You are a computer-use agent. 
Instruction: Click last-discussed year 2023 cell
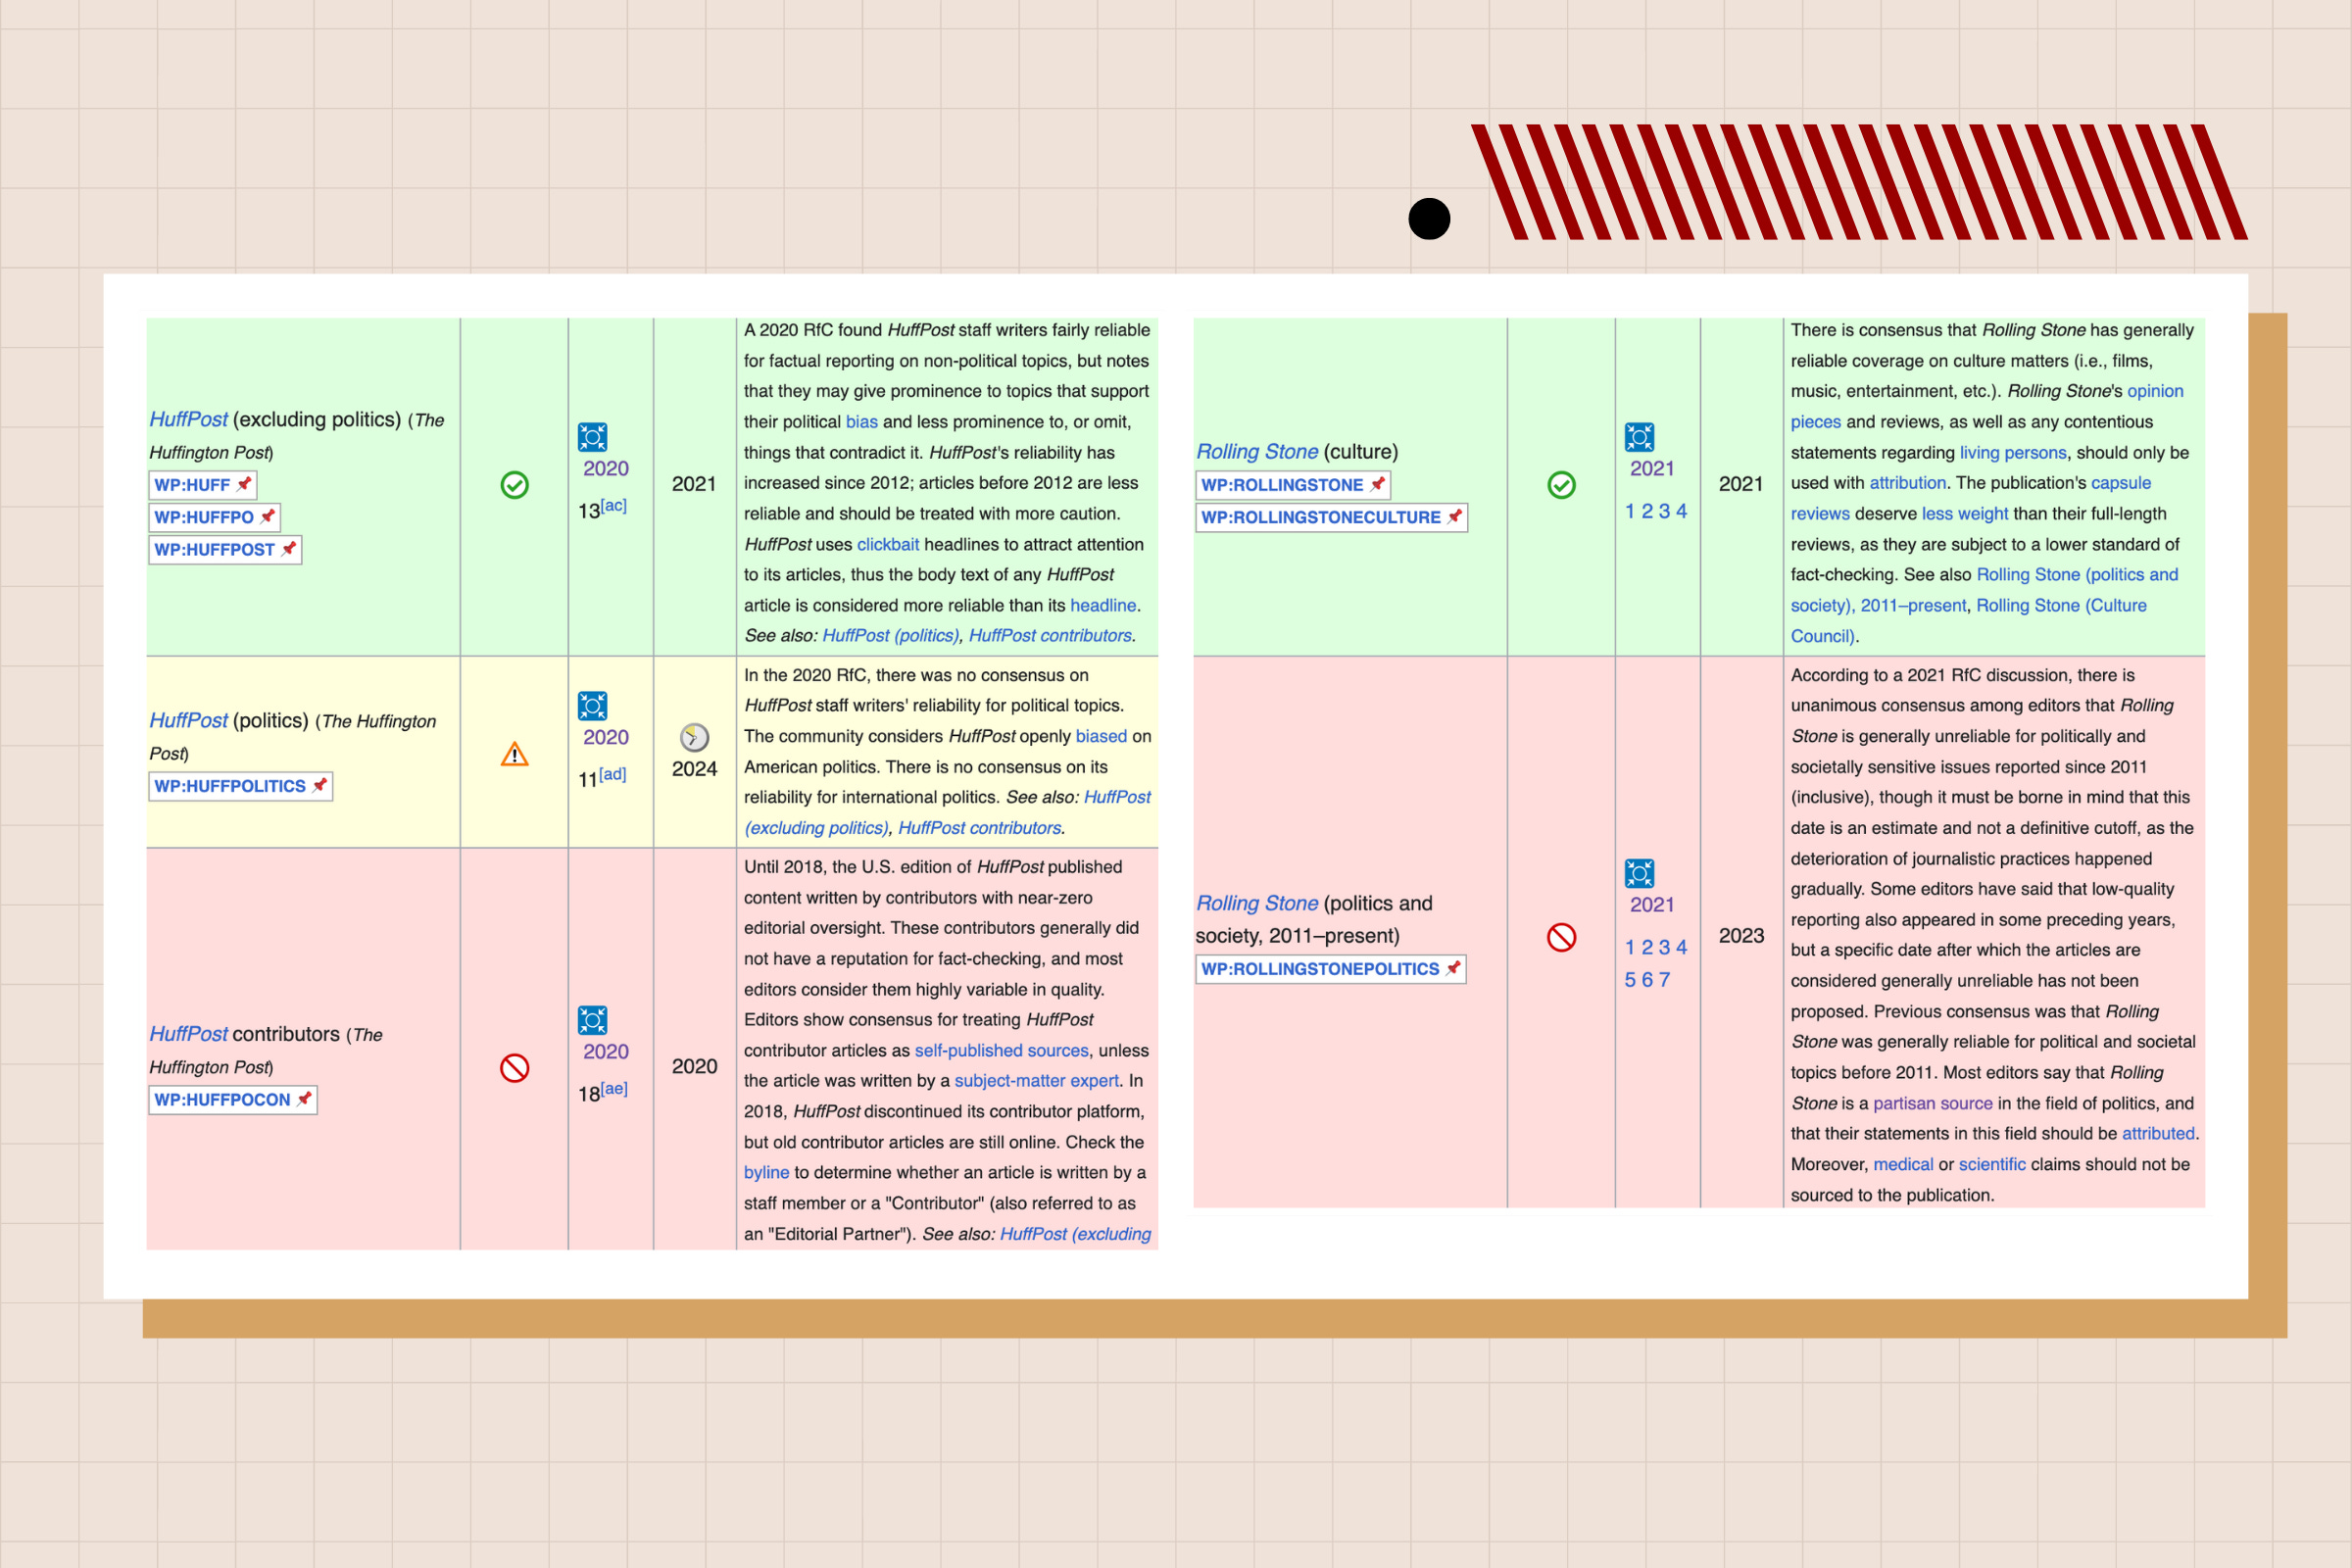pos(1741,935)
